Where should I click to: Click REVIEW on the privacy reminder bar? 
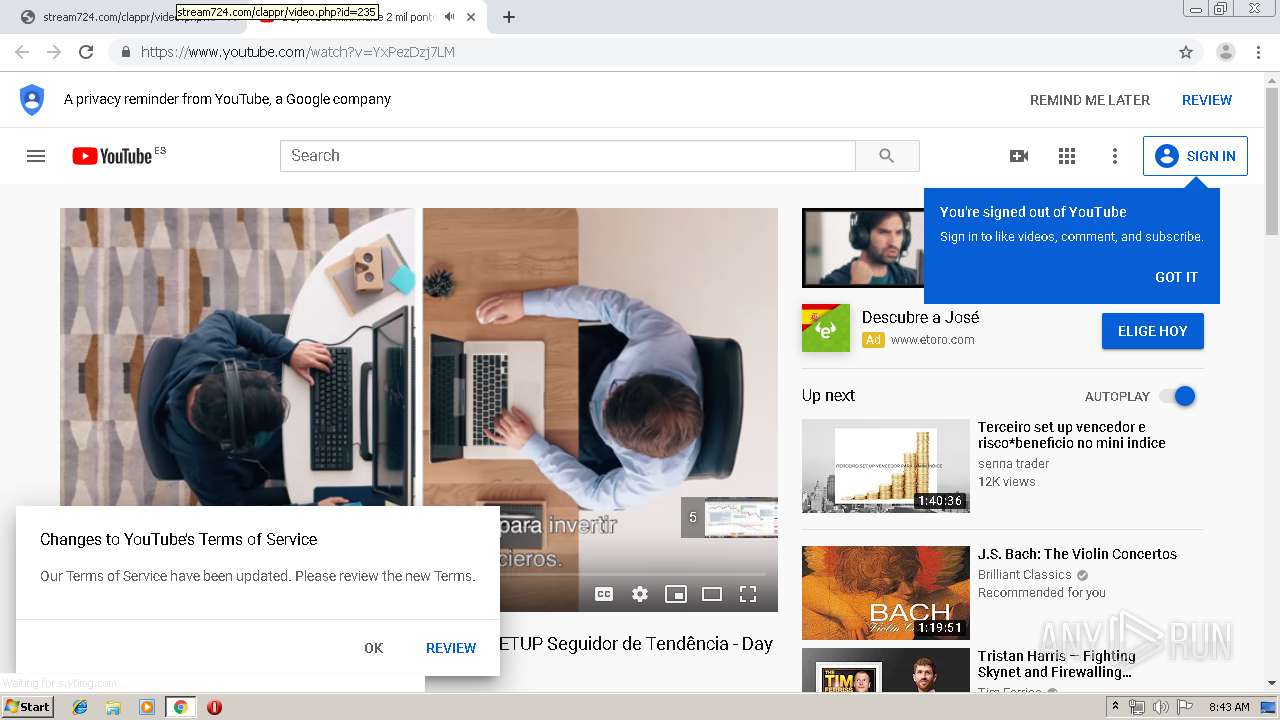[x=1207, y=100]
